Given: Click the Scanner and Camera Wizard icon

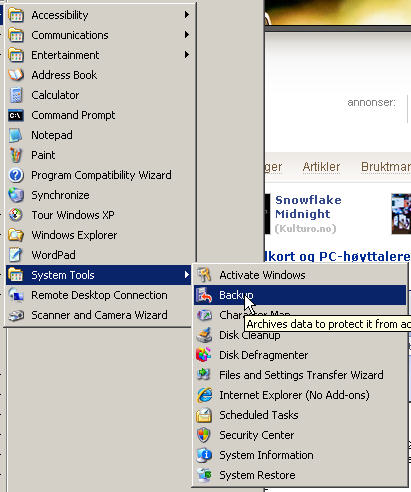Looking at the screenshot, I should pos(16,315).
